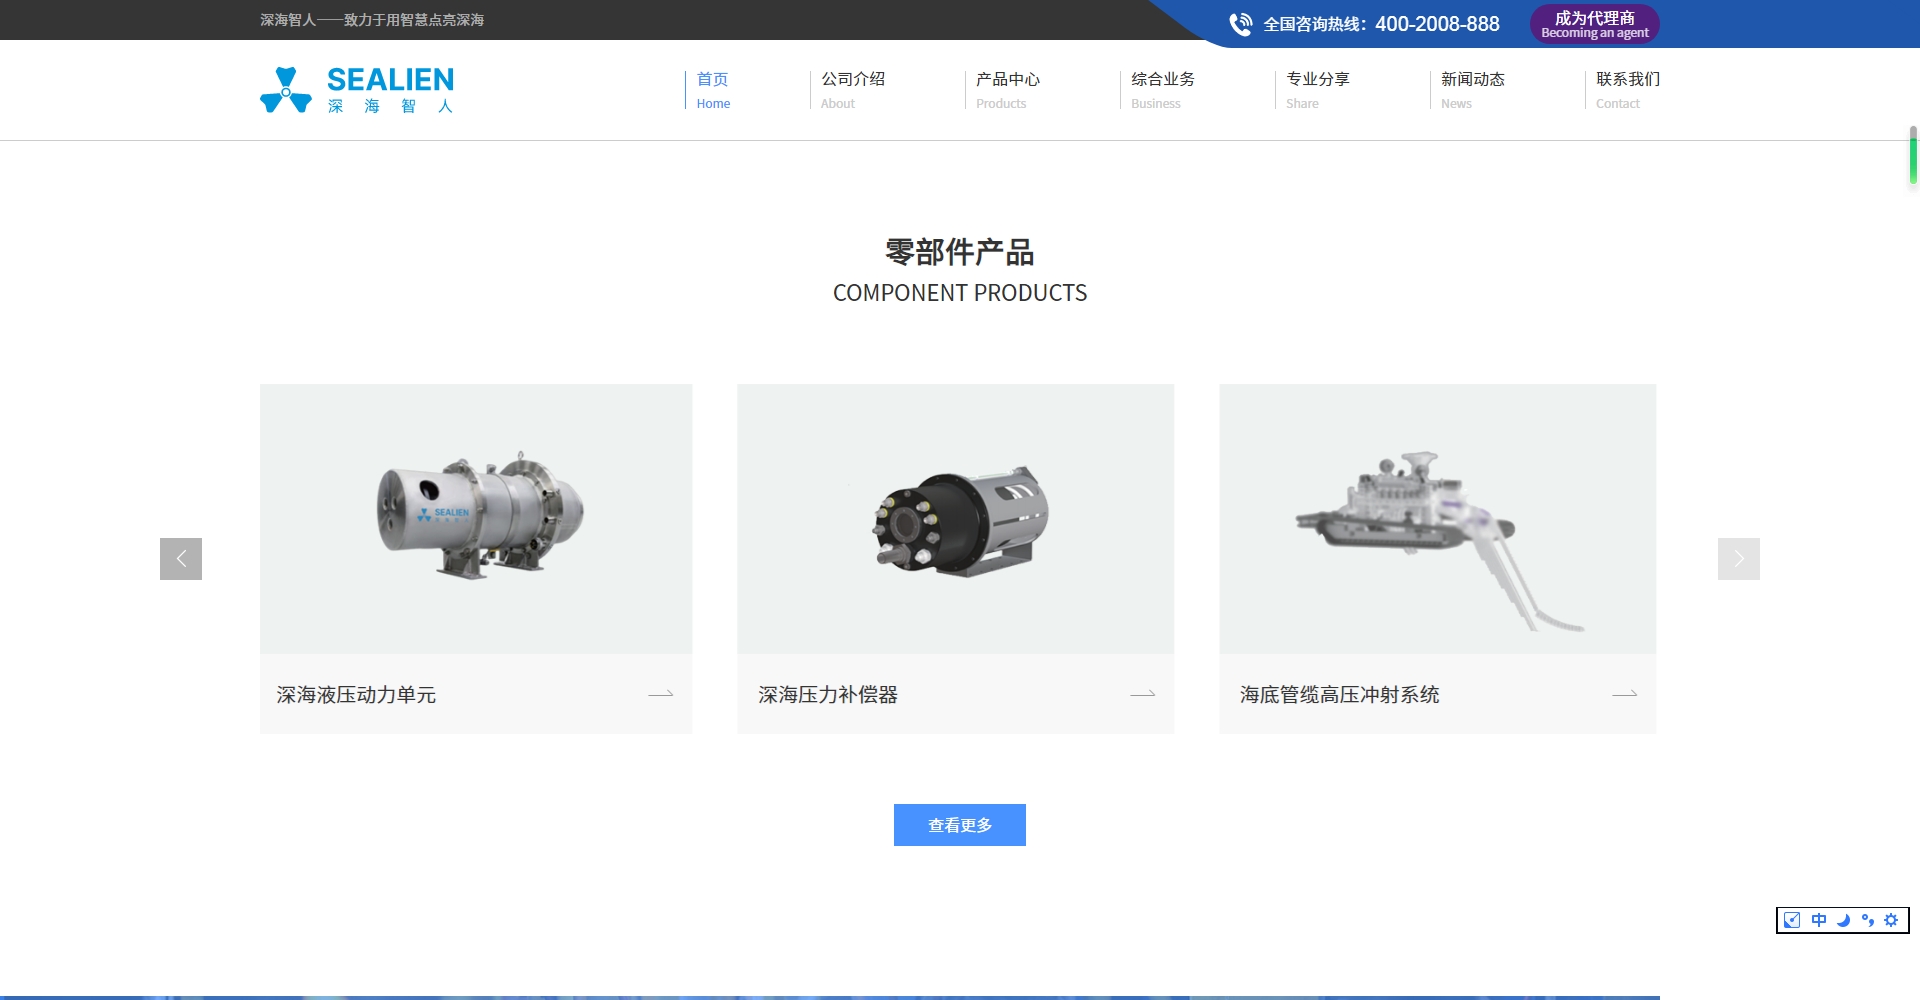This screenshot has width=1920, height=1000.
Task: Click the 查看更多 button
Action: pos(959,825)
